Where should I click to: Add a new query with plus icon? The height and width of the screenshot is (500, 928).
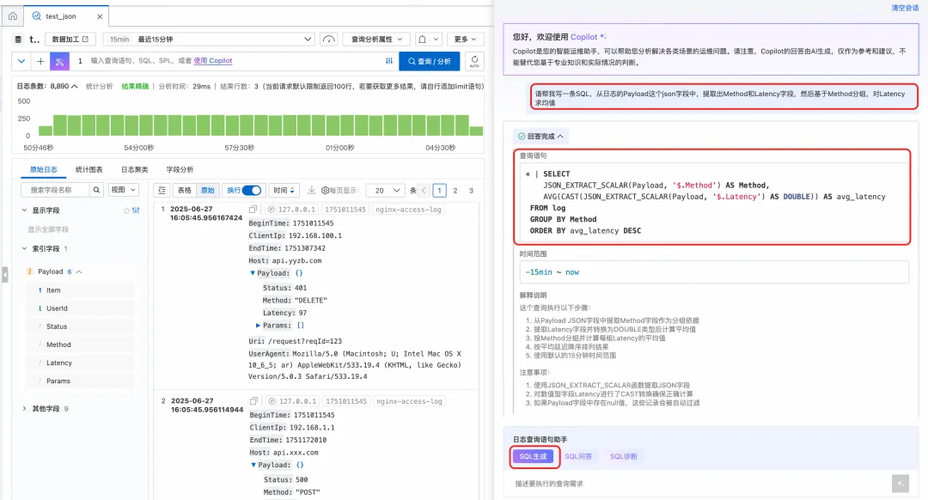pos(40,61)
